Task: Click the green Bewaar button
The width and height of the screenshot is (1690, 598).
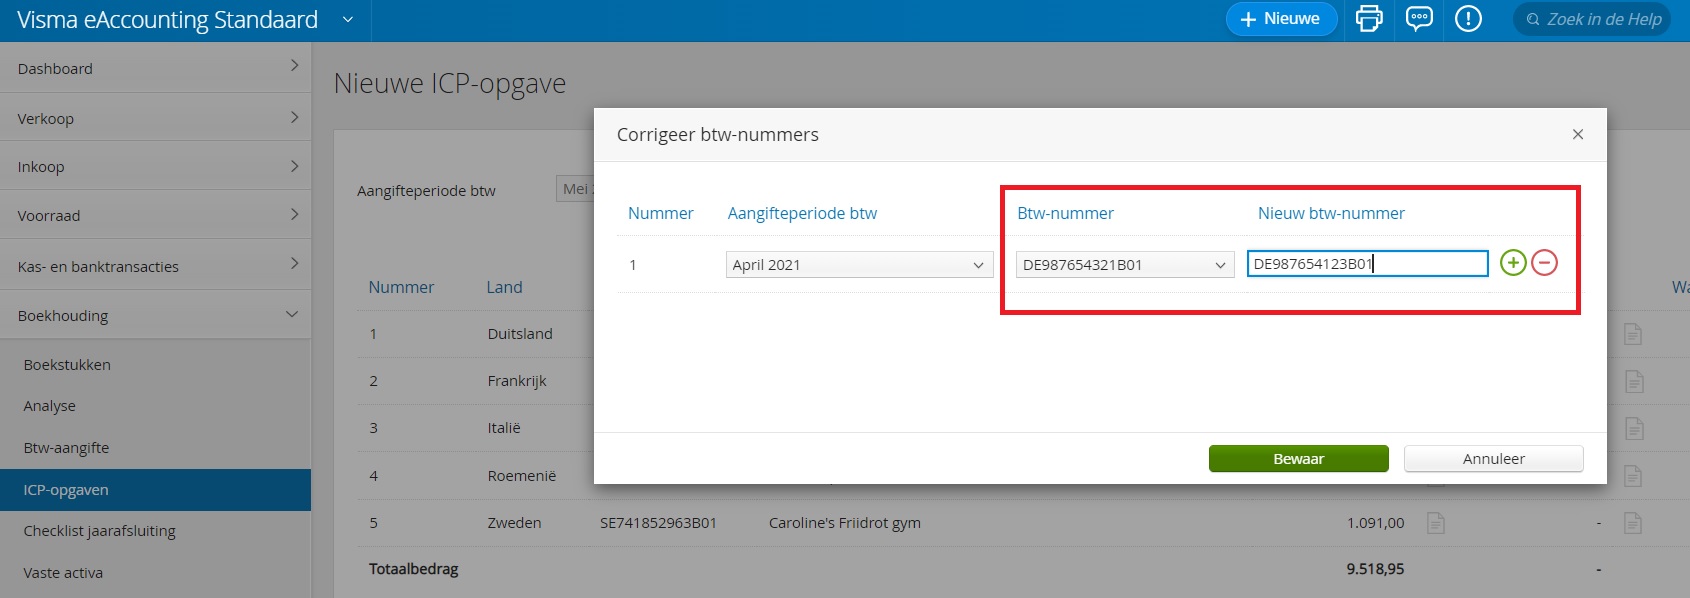Action: [1298, 459]
